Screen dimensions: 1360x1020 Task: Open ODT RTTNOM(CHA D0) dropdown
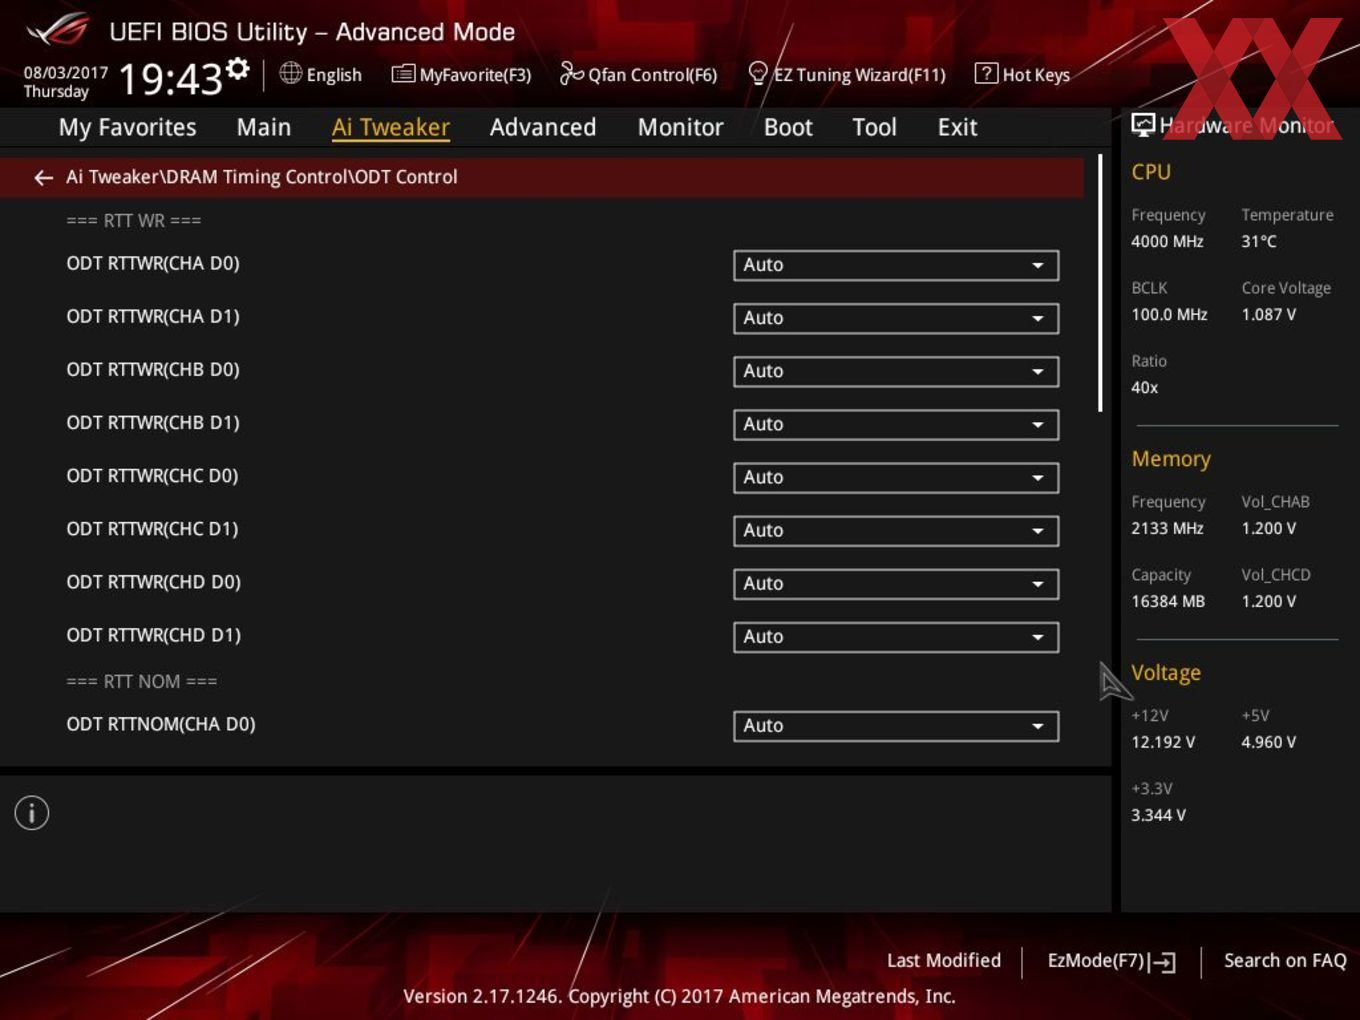896,725
